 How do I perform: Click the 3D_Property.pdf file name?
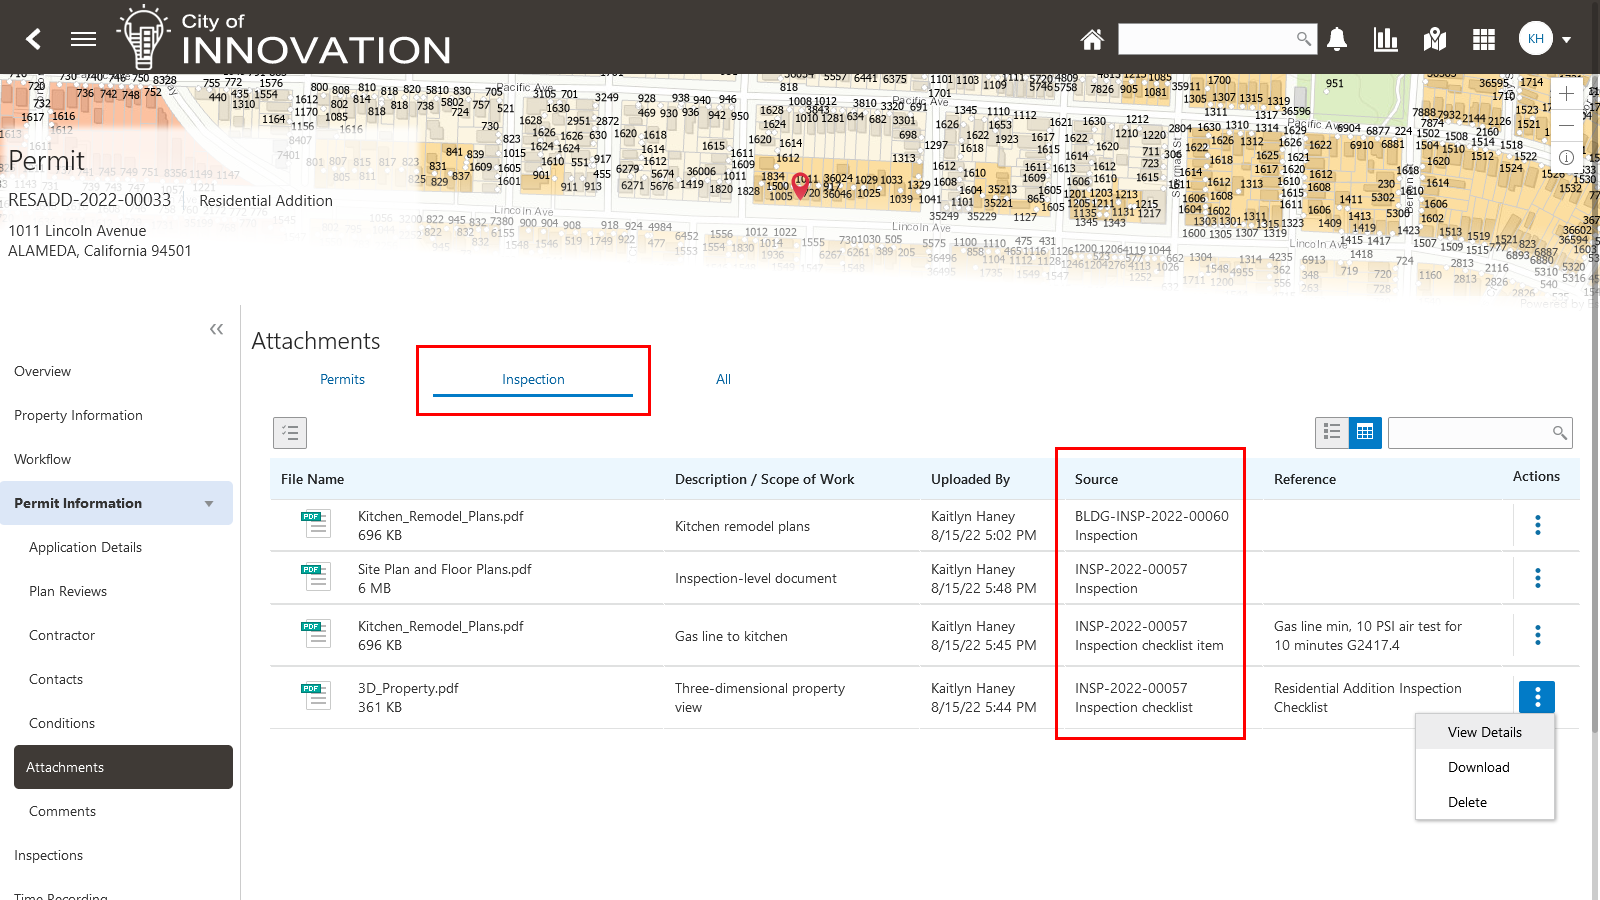pyautogui.click(x=408, y=688)
